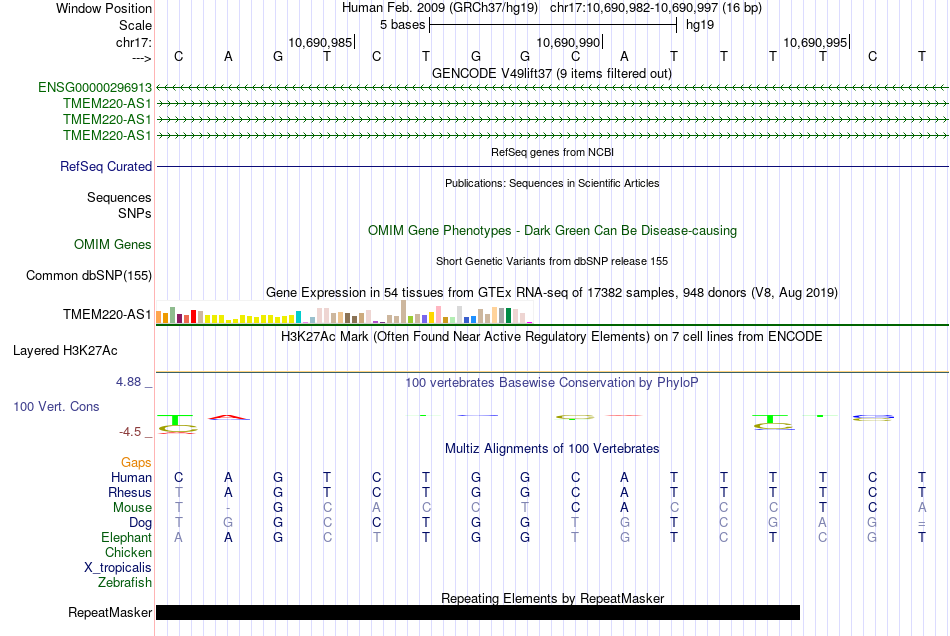Open OMIM Gene Phenotypes title text
950x636 pixels.
[x=552, y=231]
